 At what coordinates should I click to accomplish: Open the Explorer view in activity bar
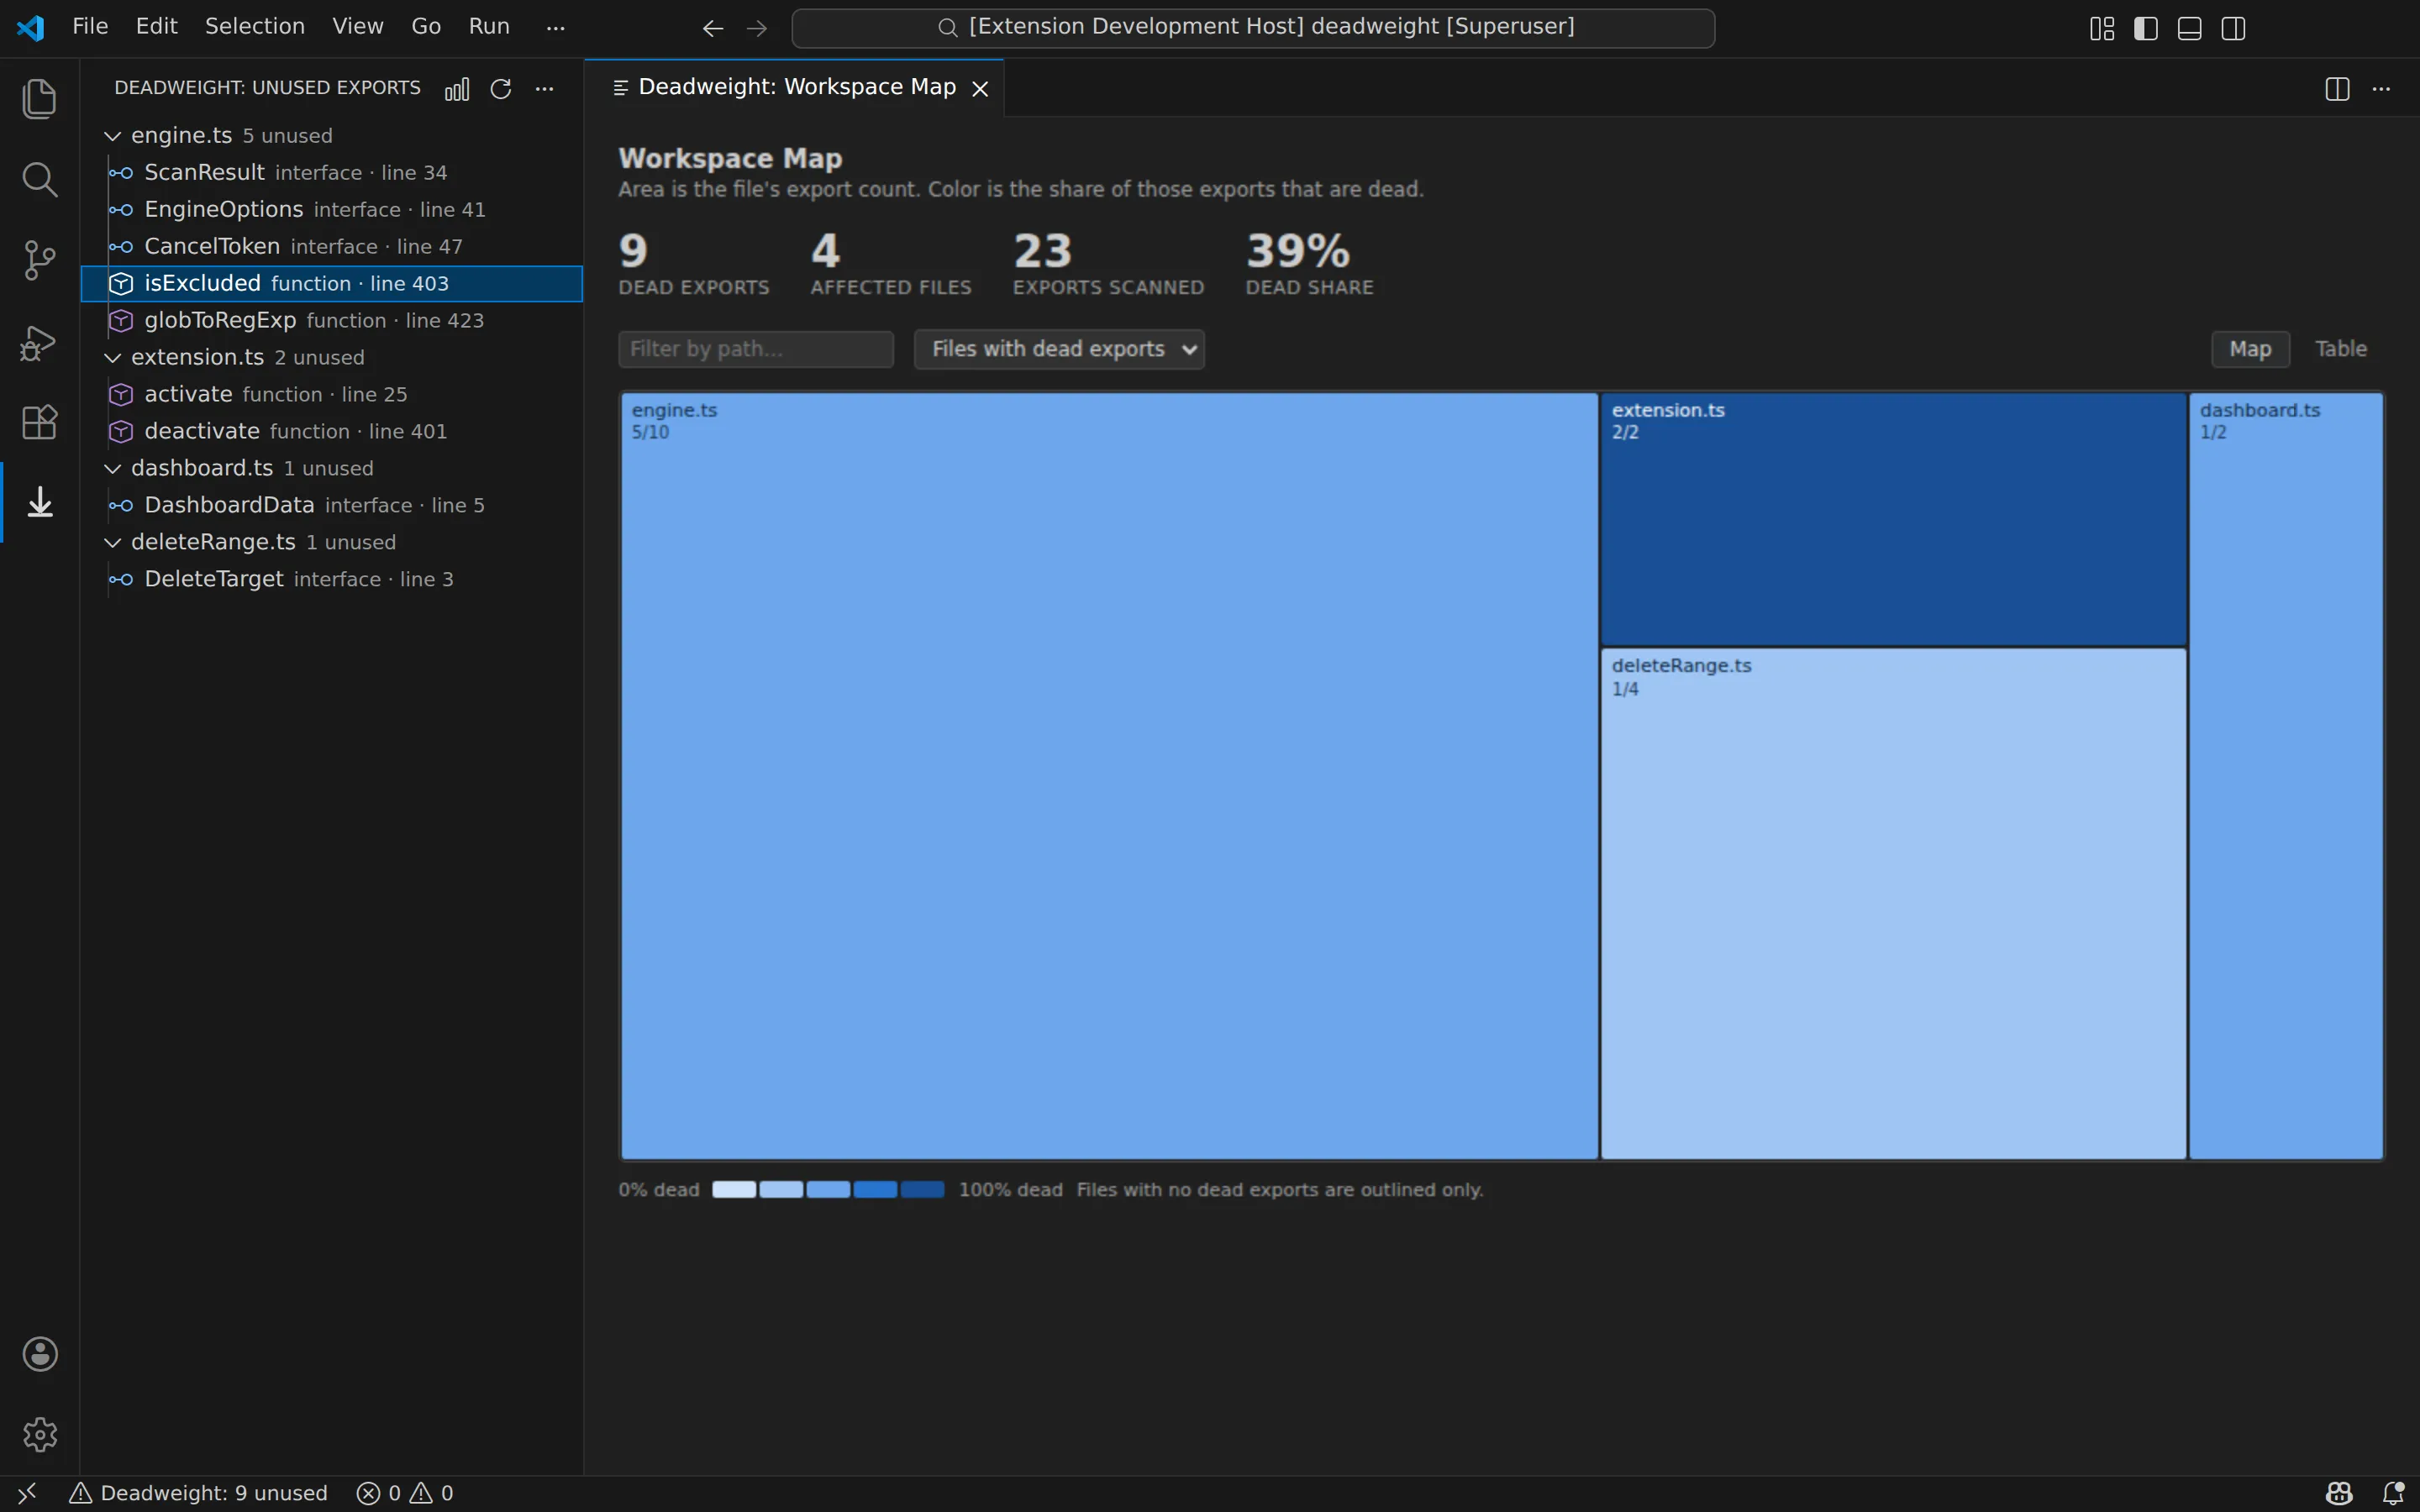tap(40, 98)
